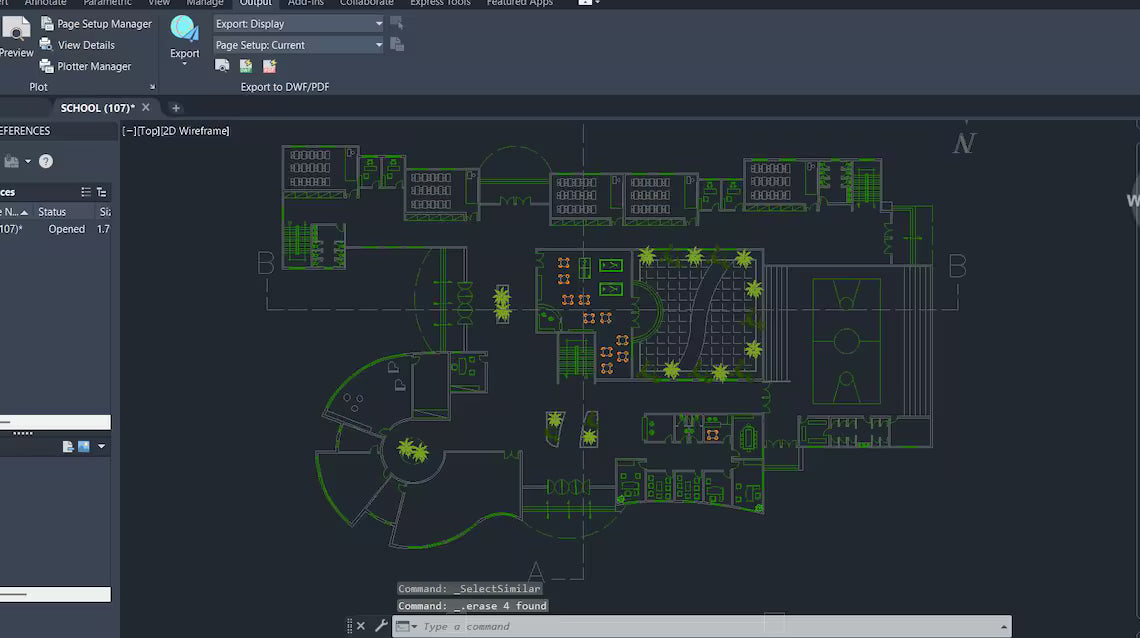
Task: Select the Output ribbon tab
Action: coord(255,3)
